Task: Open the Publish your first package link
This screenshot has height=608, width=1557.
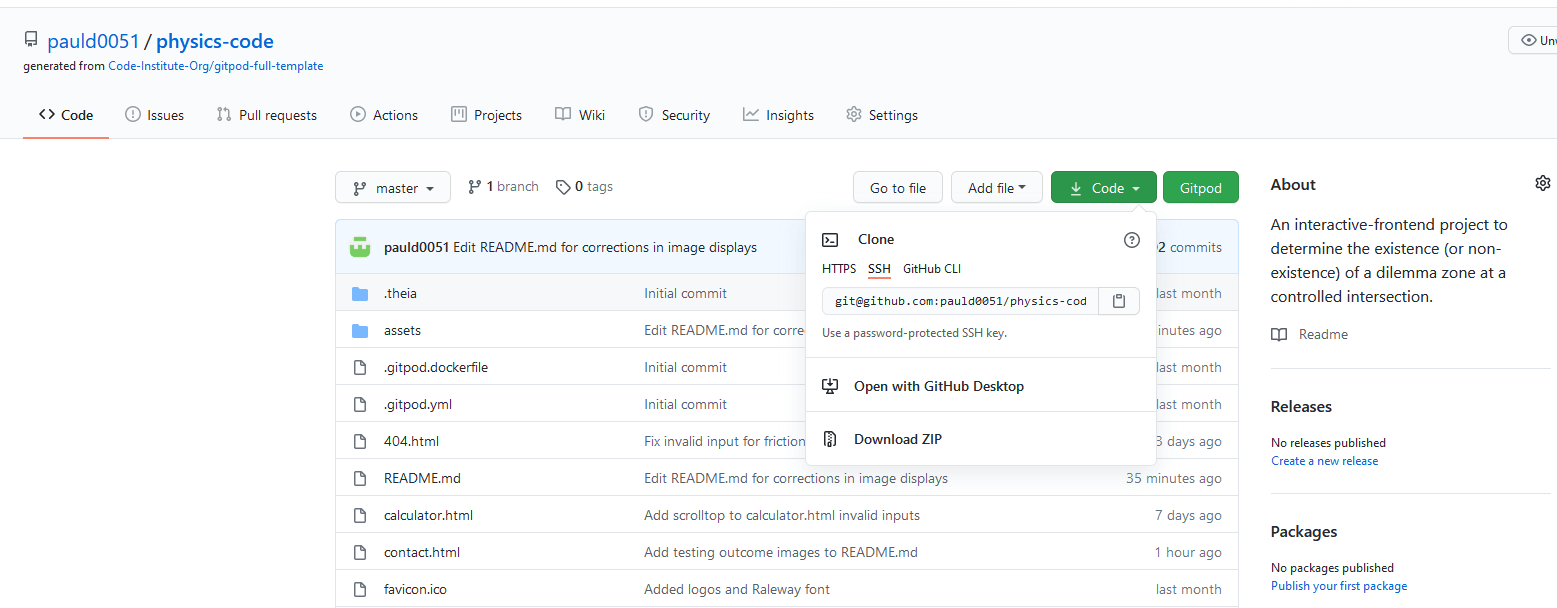Action: click(x=1339, y=586)
